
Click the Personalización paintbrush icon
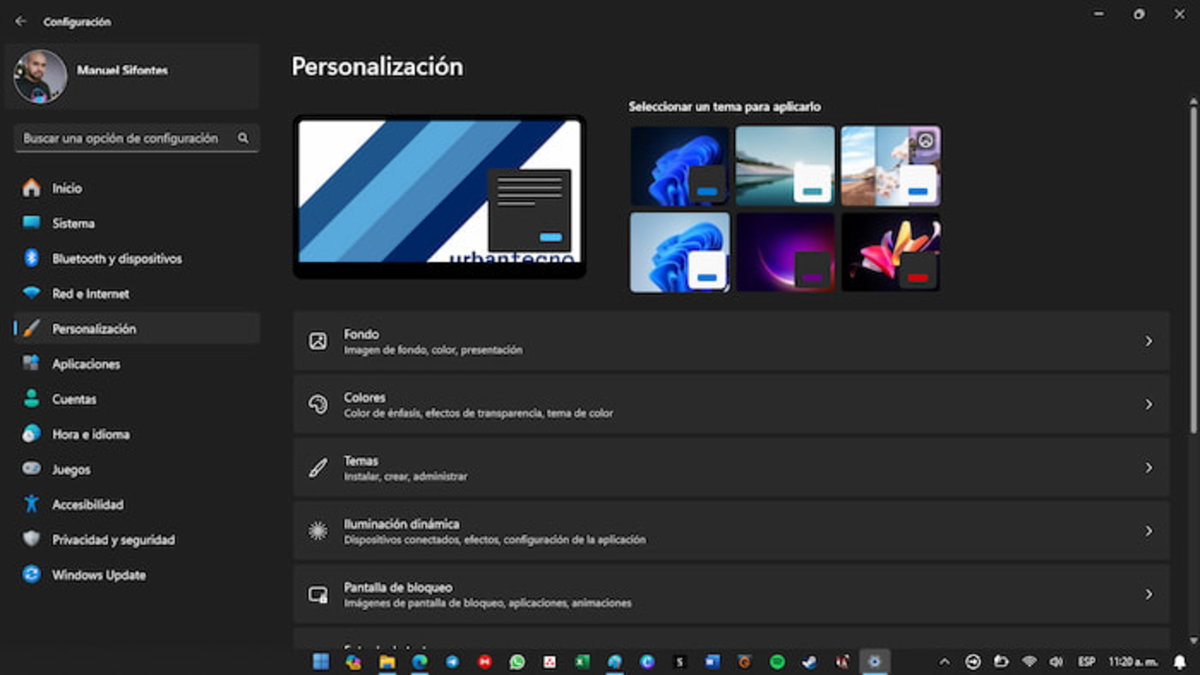[x=32, y=329]
